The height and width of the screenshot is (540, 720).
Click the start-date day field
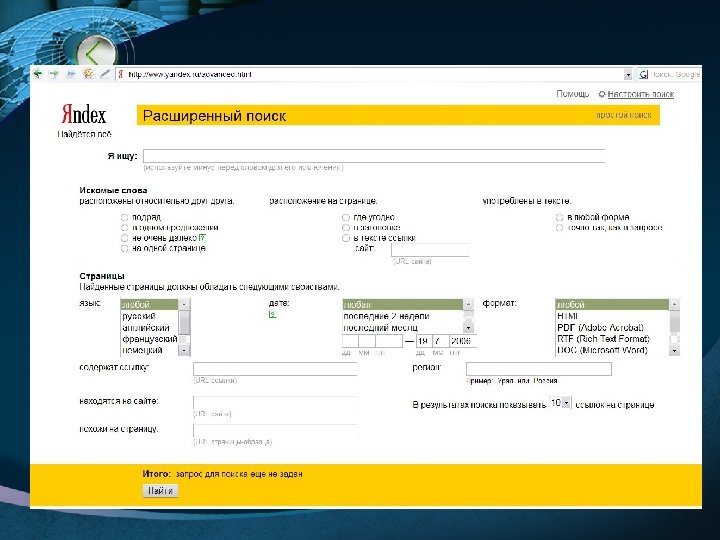pyautogui.click(x=350, y=341)
